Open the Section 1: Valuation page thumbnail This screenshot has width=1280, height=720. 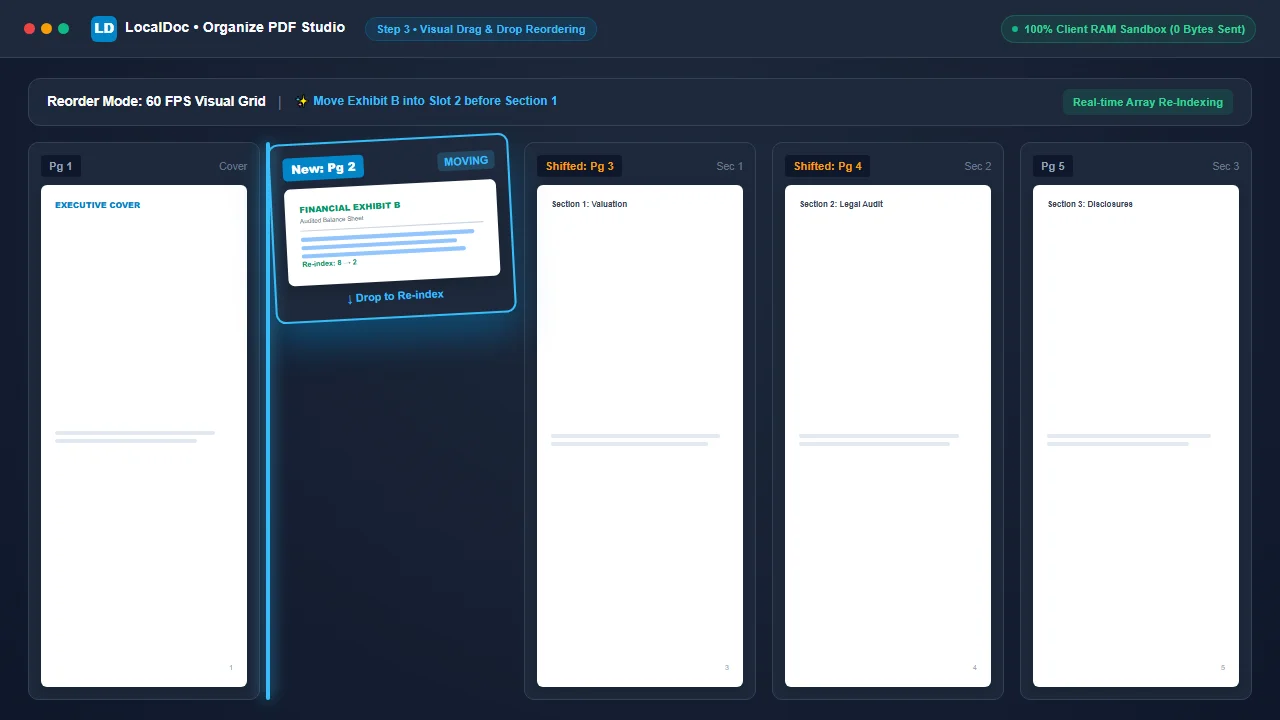click(x=640, y=436)
